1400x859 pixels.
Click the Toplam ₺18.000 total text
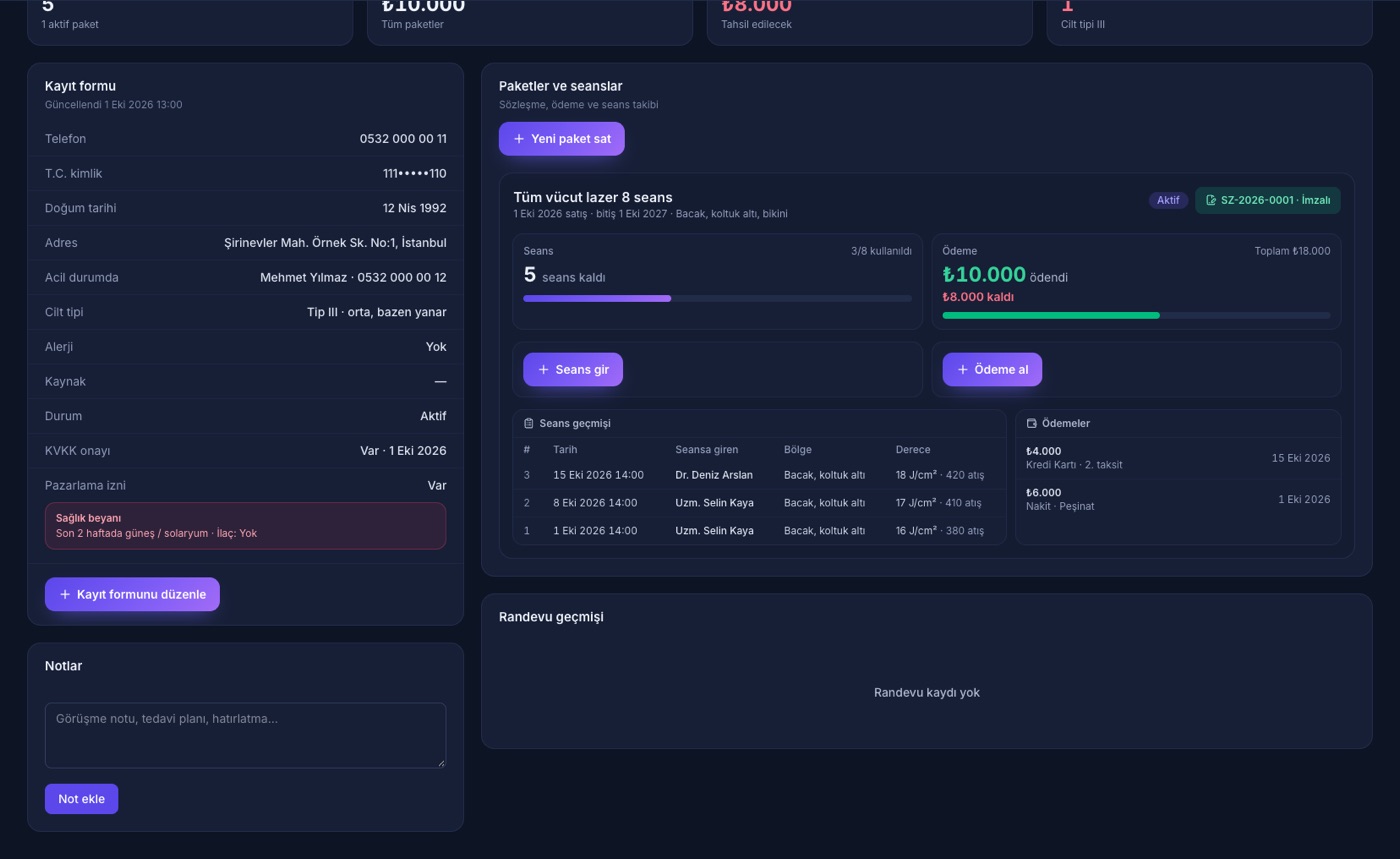coord(1292,252)
